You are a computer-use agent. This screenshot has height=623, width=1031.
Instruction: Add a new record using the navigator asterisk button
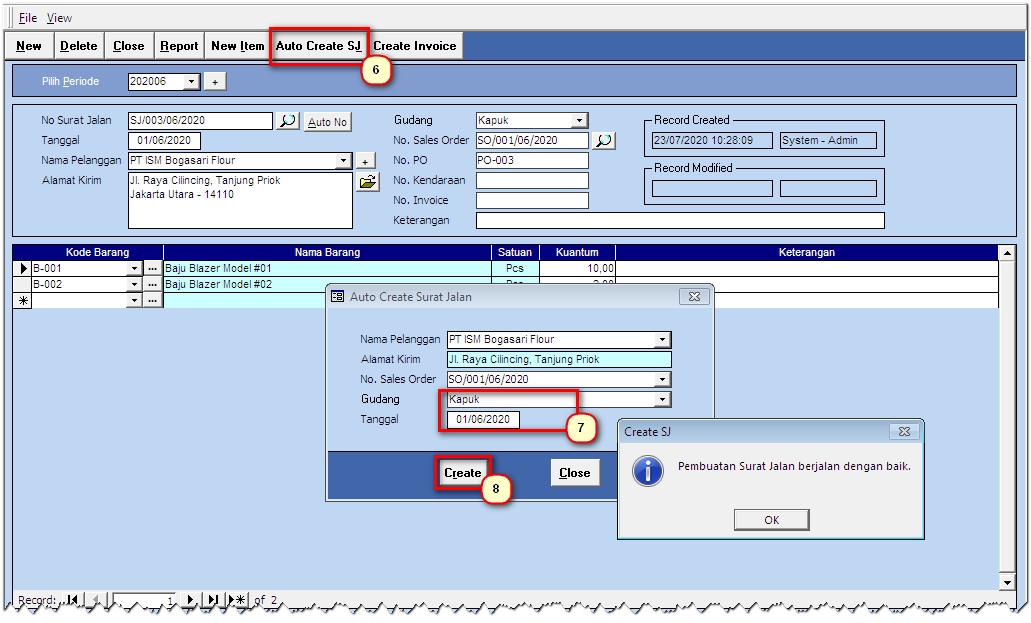tap(238, 600)
